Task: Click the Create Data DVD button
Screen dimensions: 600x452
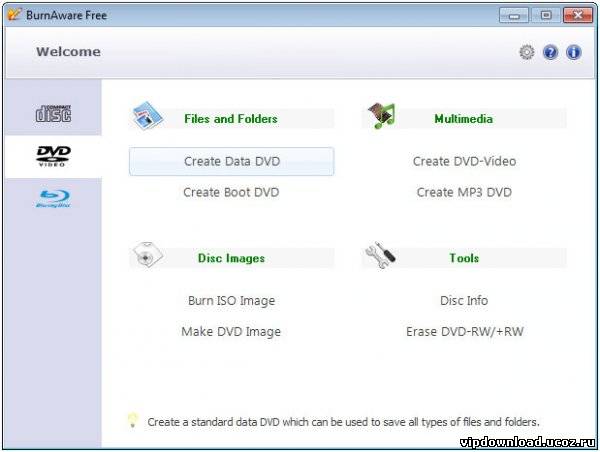Action: pyautogui.click(x=232, y=162)
